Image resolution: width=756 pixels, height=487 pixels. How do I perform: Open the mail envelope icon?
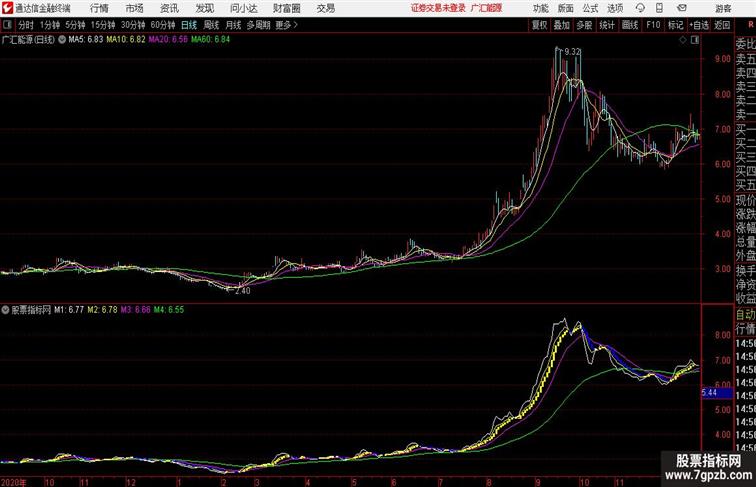click(x=682, y=8)
